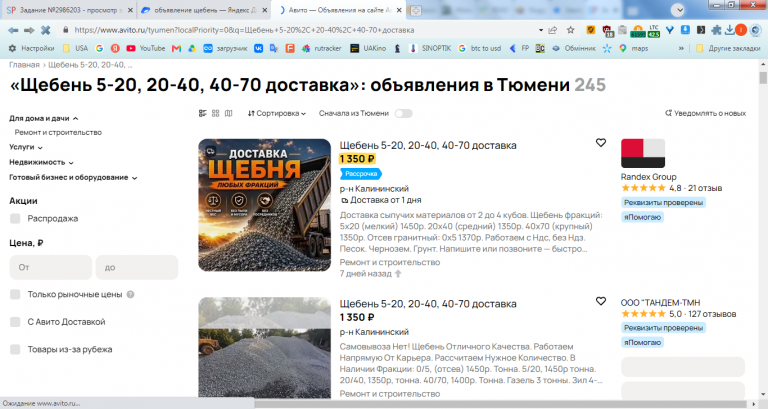Open first listing title Щебень 5-20 доставка

(x=428, y=145)
